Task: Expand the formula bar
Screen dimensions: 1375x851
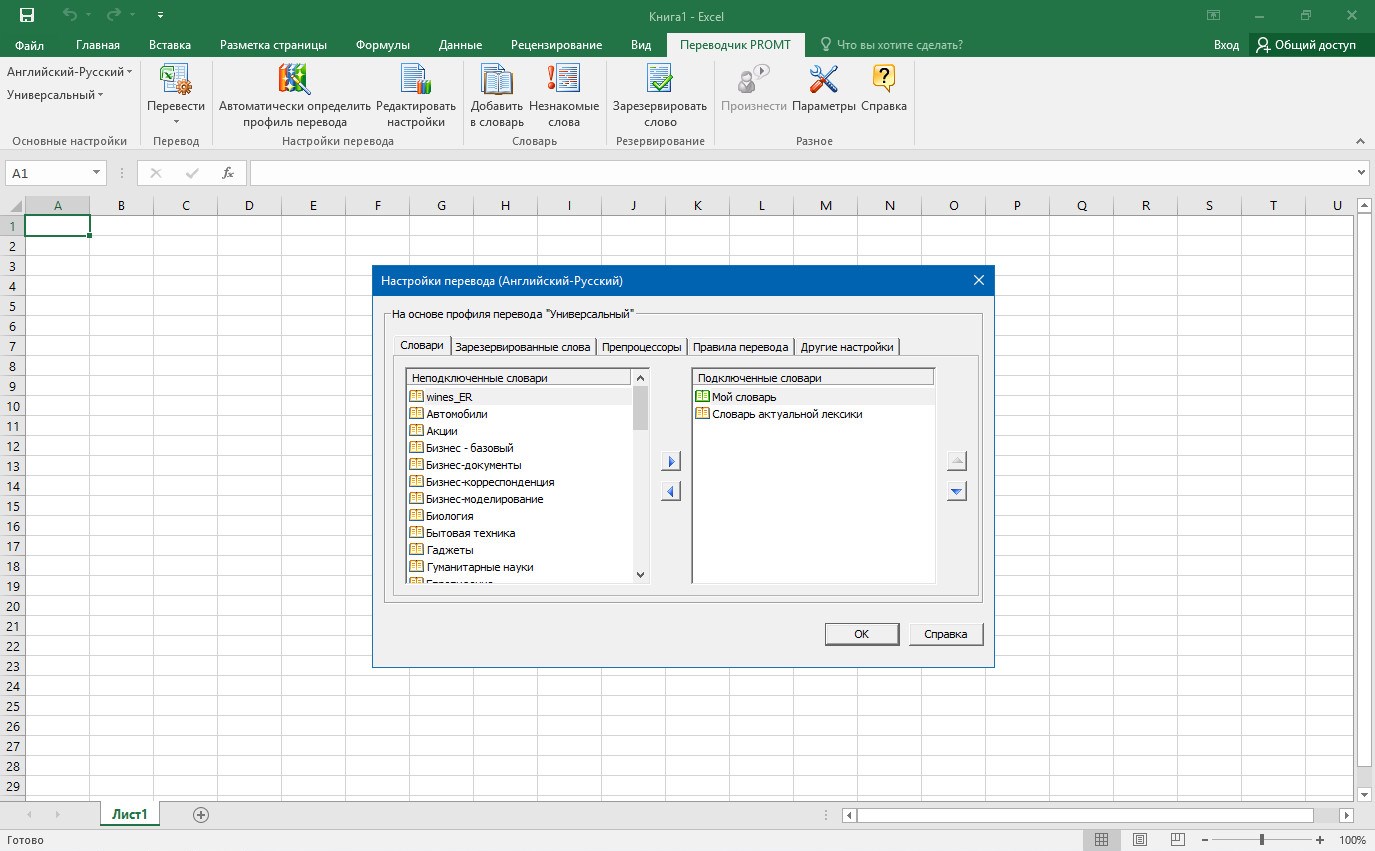Action: tap(1361, 173)
